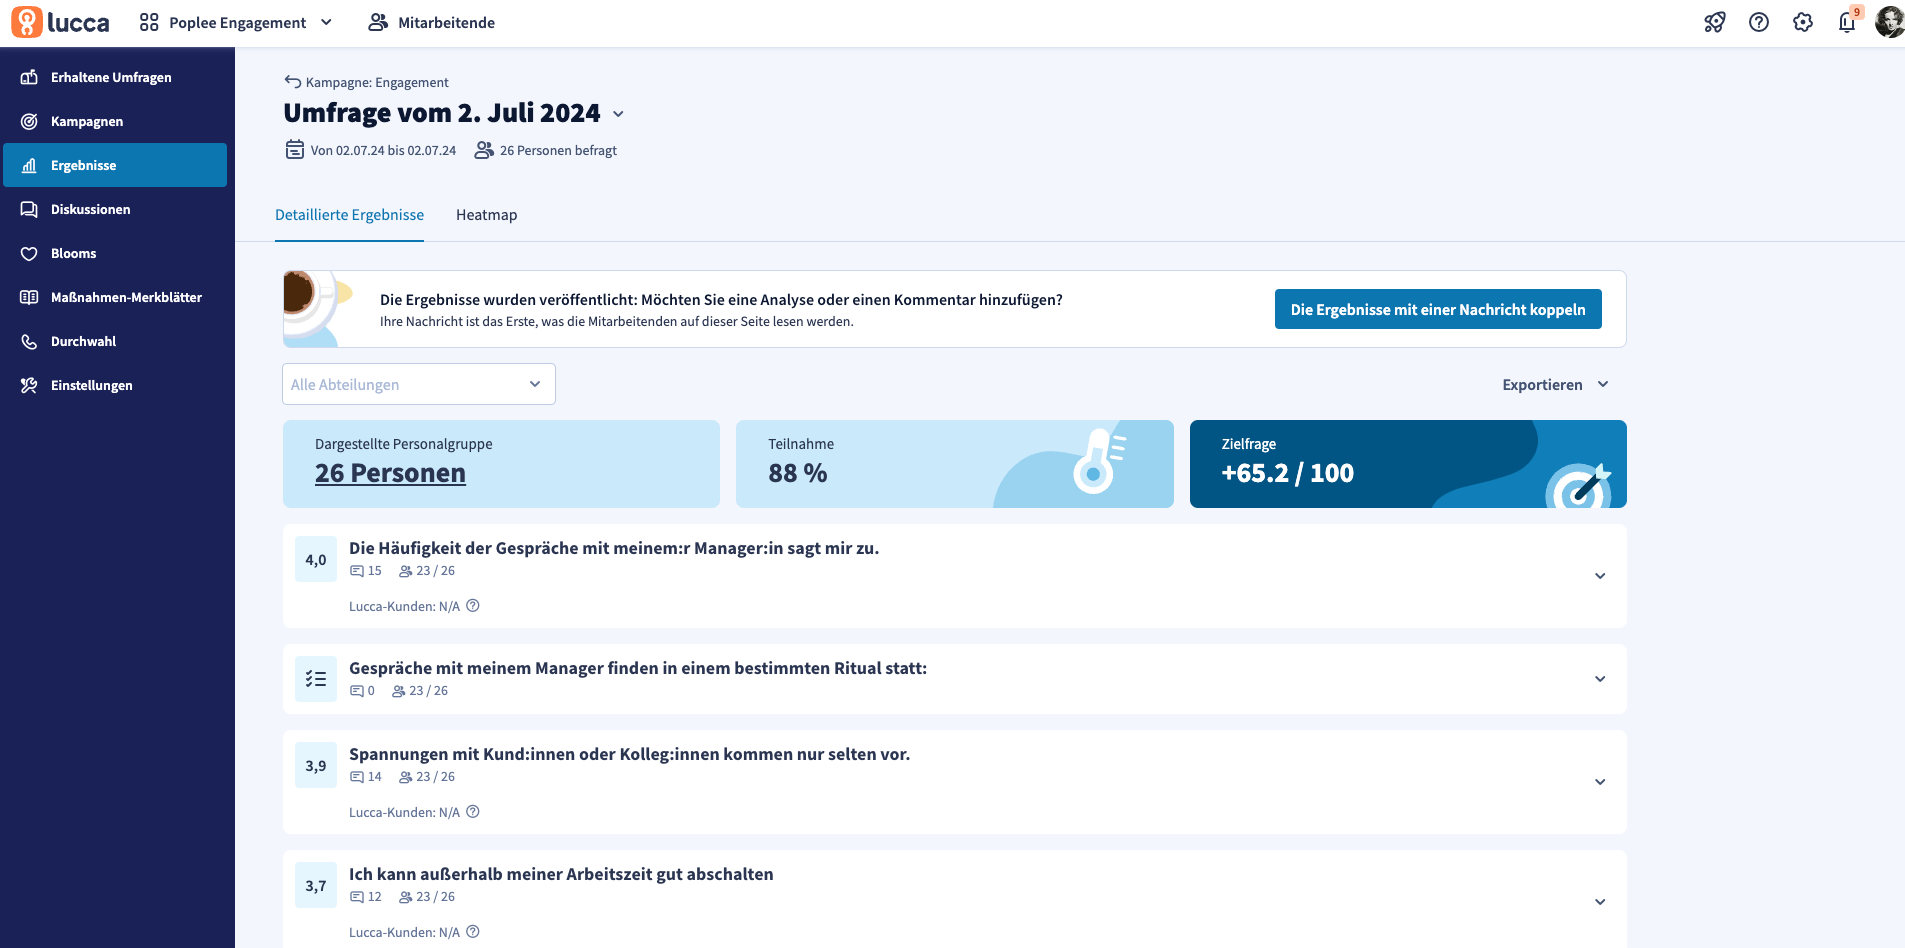
Task: Click the 26 Personen link
Action: click(390, 473)
